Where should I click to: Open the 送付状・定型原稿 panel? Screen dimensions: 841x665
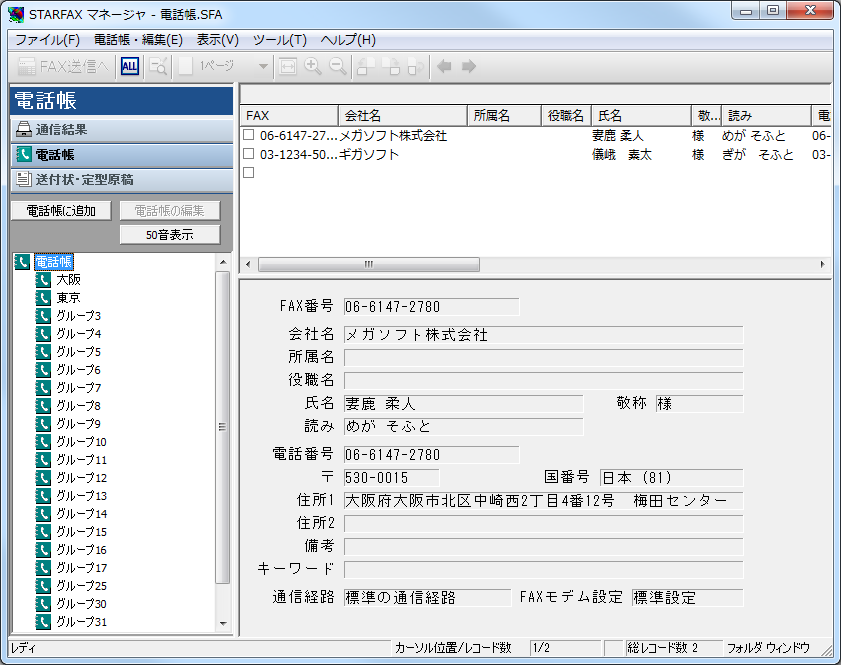(120, 179)
